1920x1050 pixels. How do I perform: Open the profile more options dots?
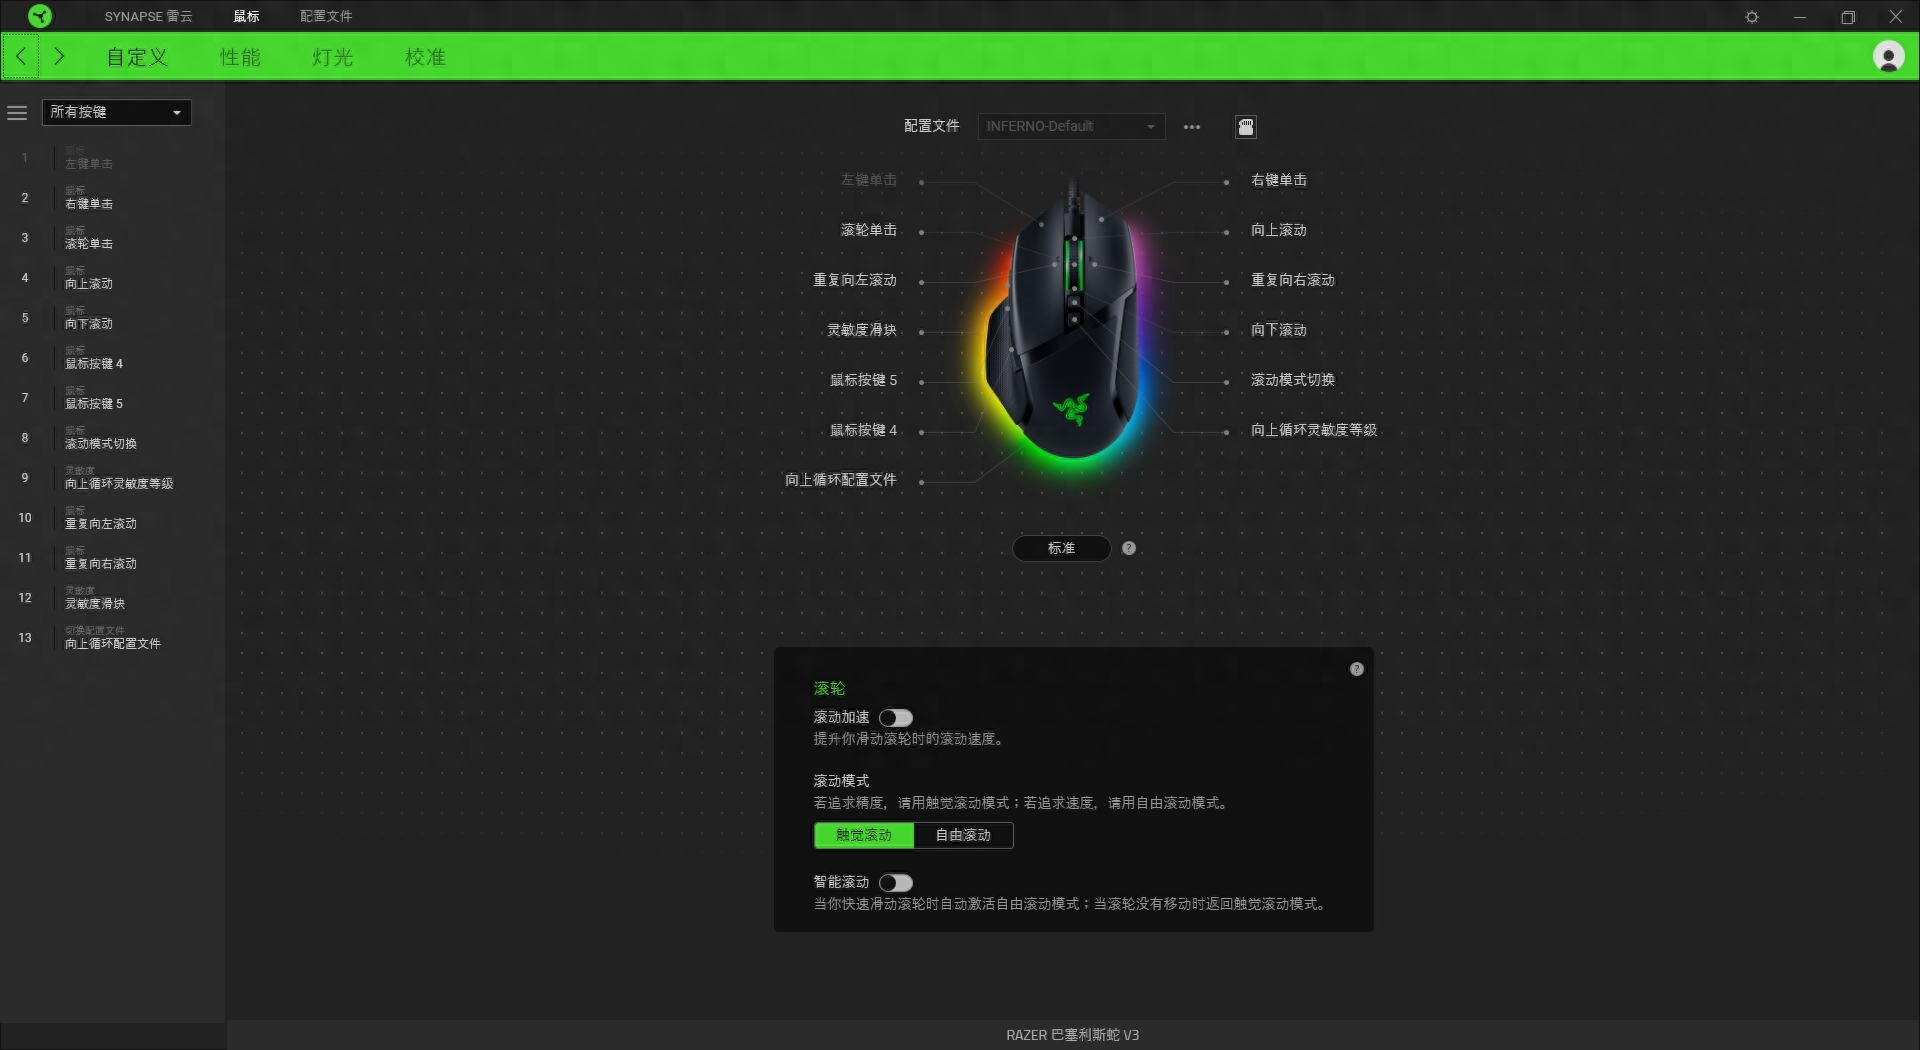tap(1192, 127)
